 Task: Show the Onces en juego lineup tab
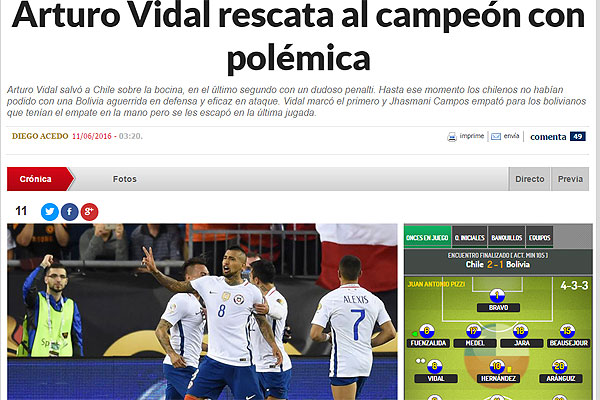tap(427, 237)
